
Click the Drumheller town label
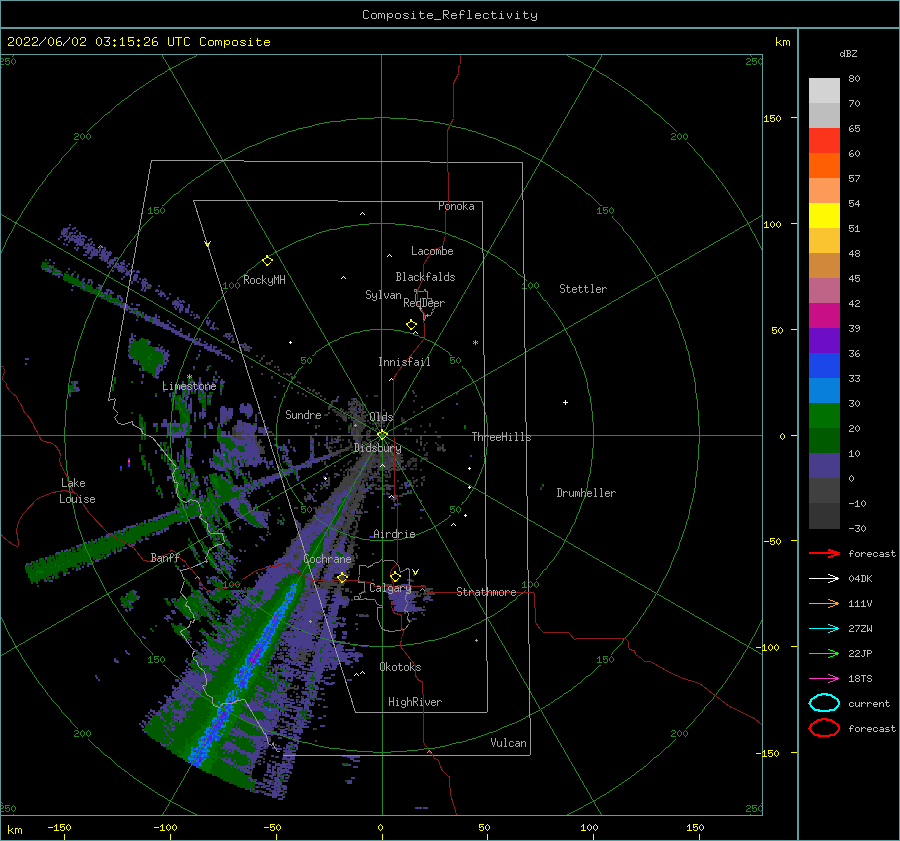click(586, 493)
